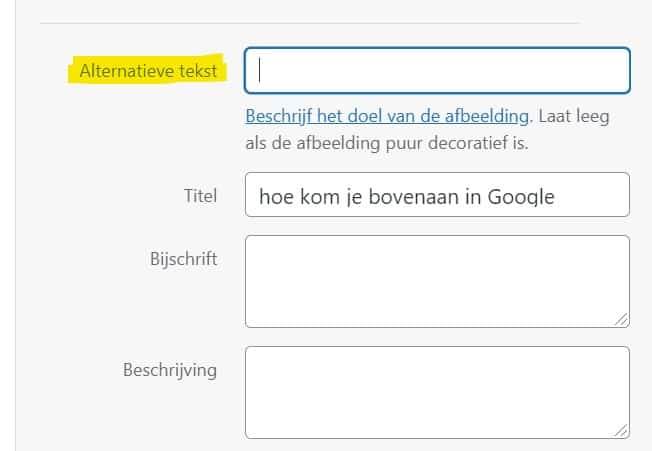Click inside the Bijschrift text area

tap(437, 281)
